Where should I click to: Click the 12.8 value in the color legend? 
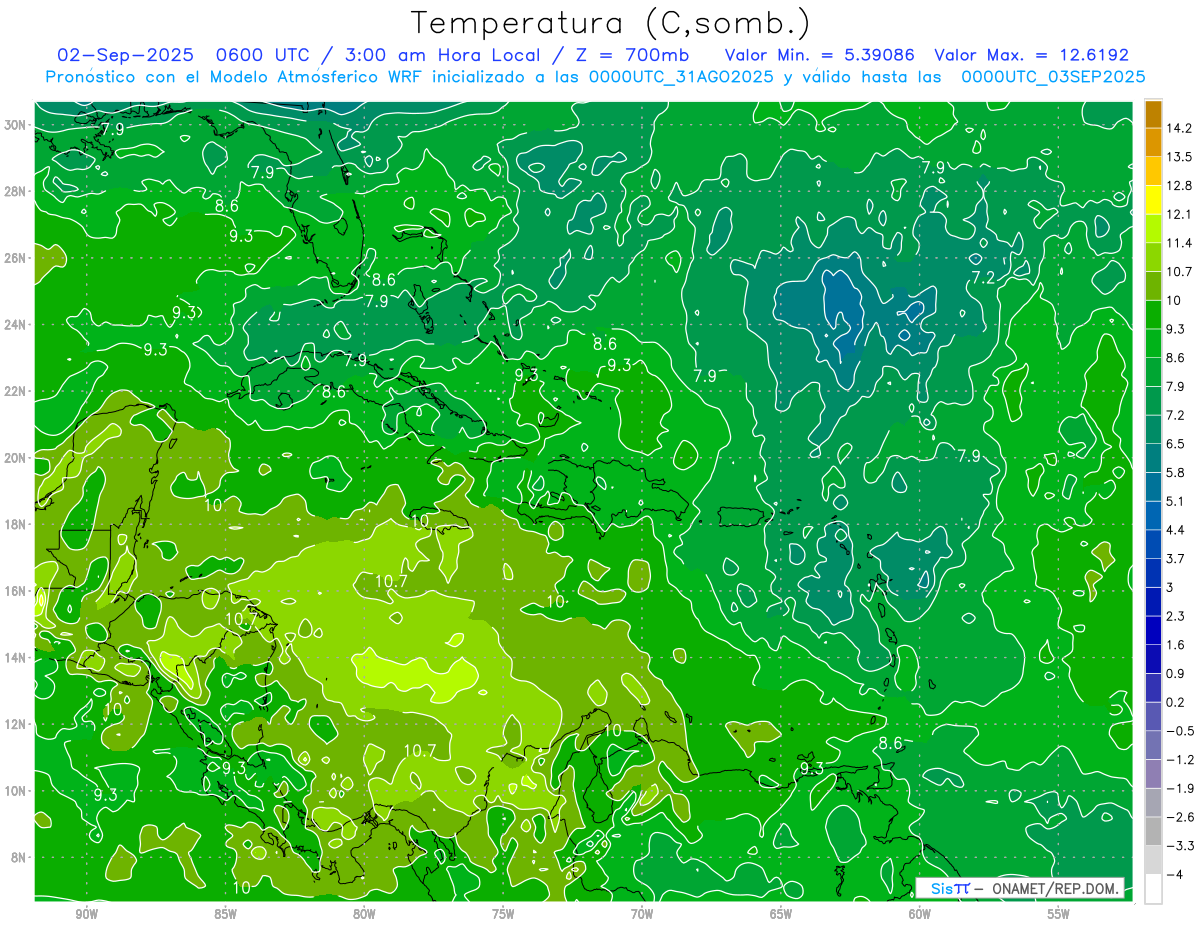pyautogui.click(x=1180, y=186)
